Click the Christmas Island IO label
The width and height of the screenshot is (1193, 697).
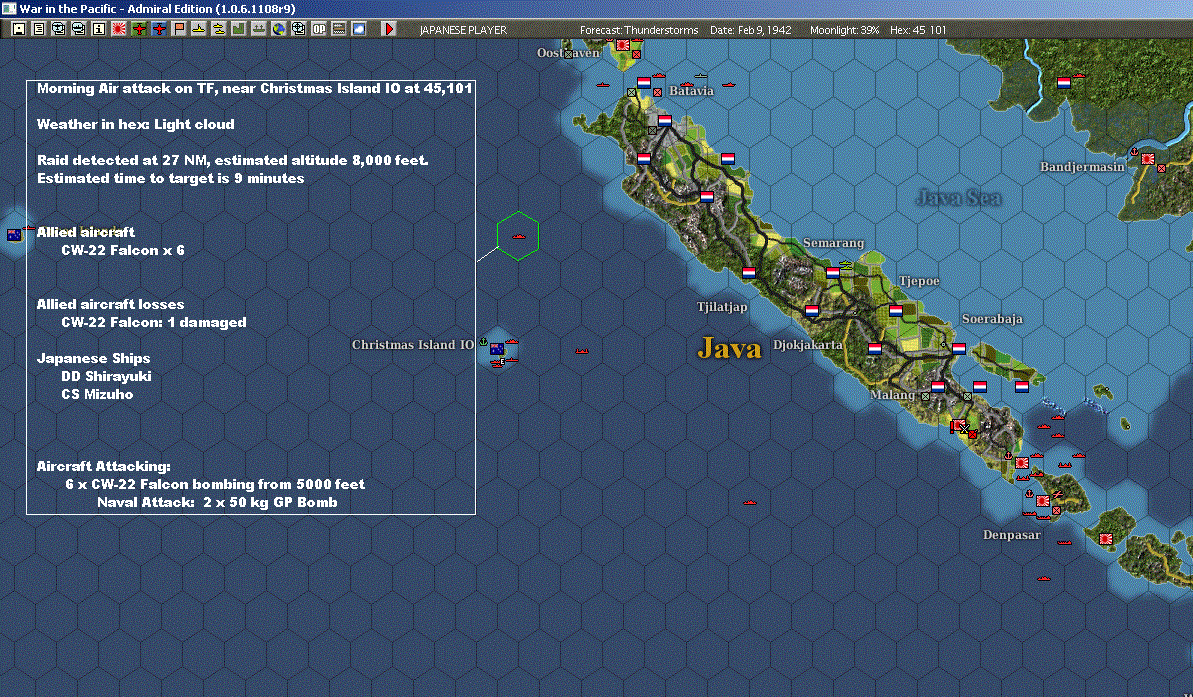tap(413, 345)
